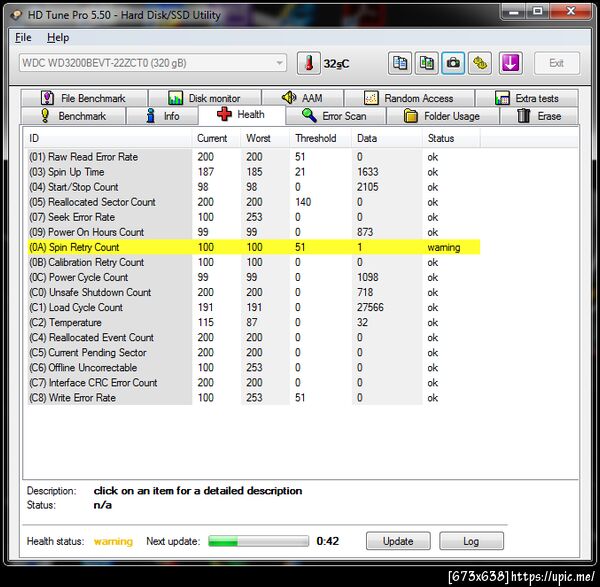The height and width of the screenshot is (587, 600).
Task: Click the Threshold column header
Action: (x=321, y=138)
